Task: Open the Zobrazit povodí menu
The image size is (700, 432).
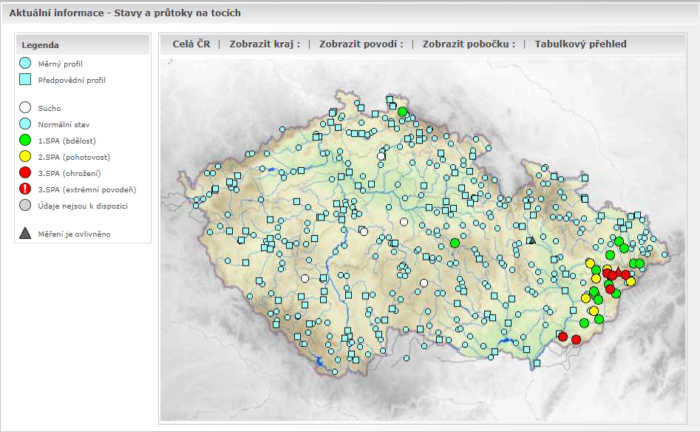Action: pyautogui.click(x=361, y=44)
